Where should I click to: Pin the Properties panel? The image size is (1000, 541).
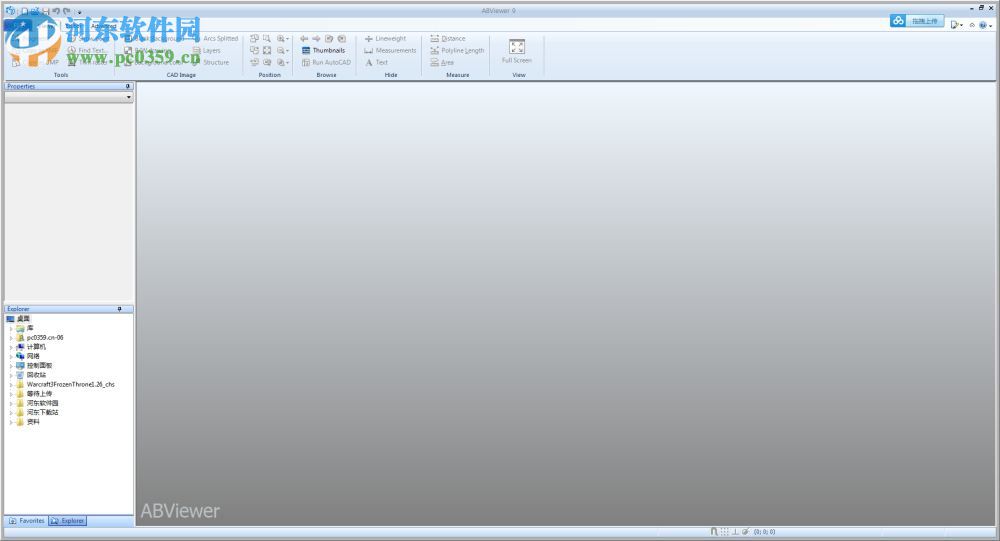tap(128, 86)
